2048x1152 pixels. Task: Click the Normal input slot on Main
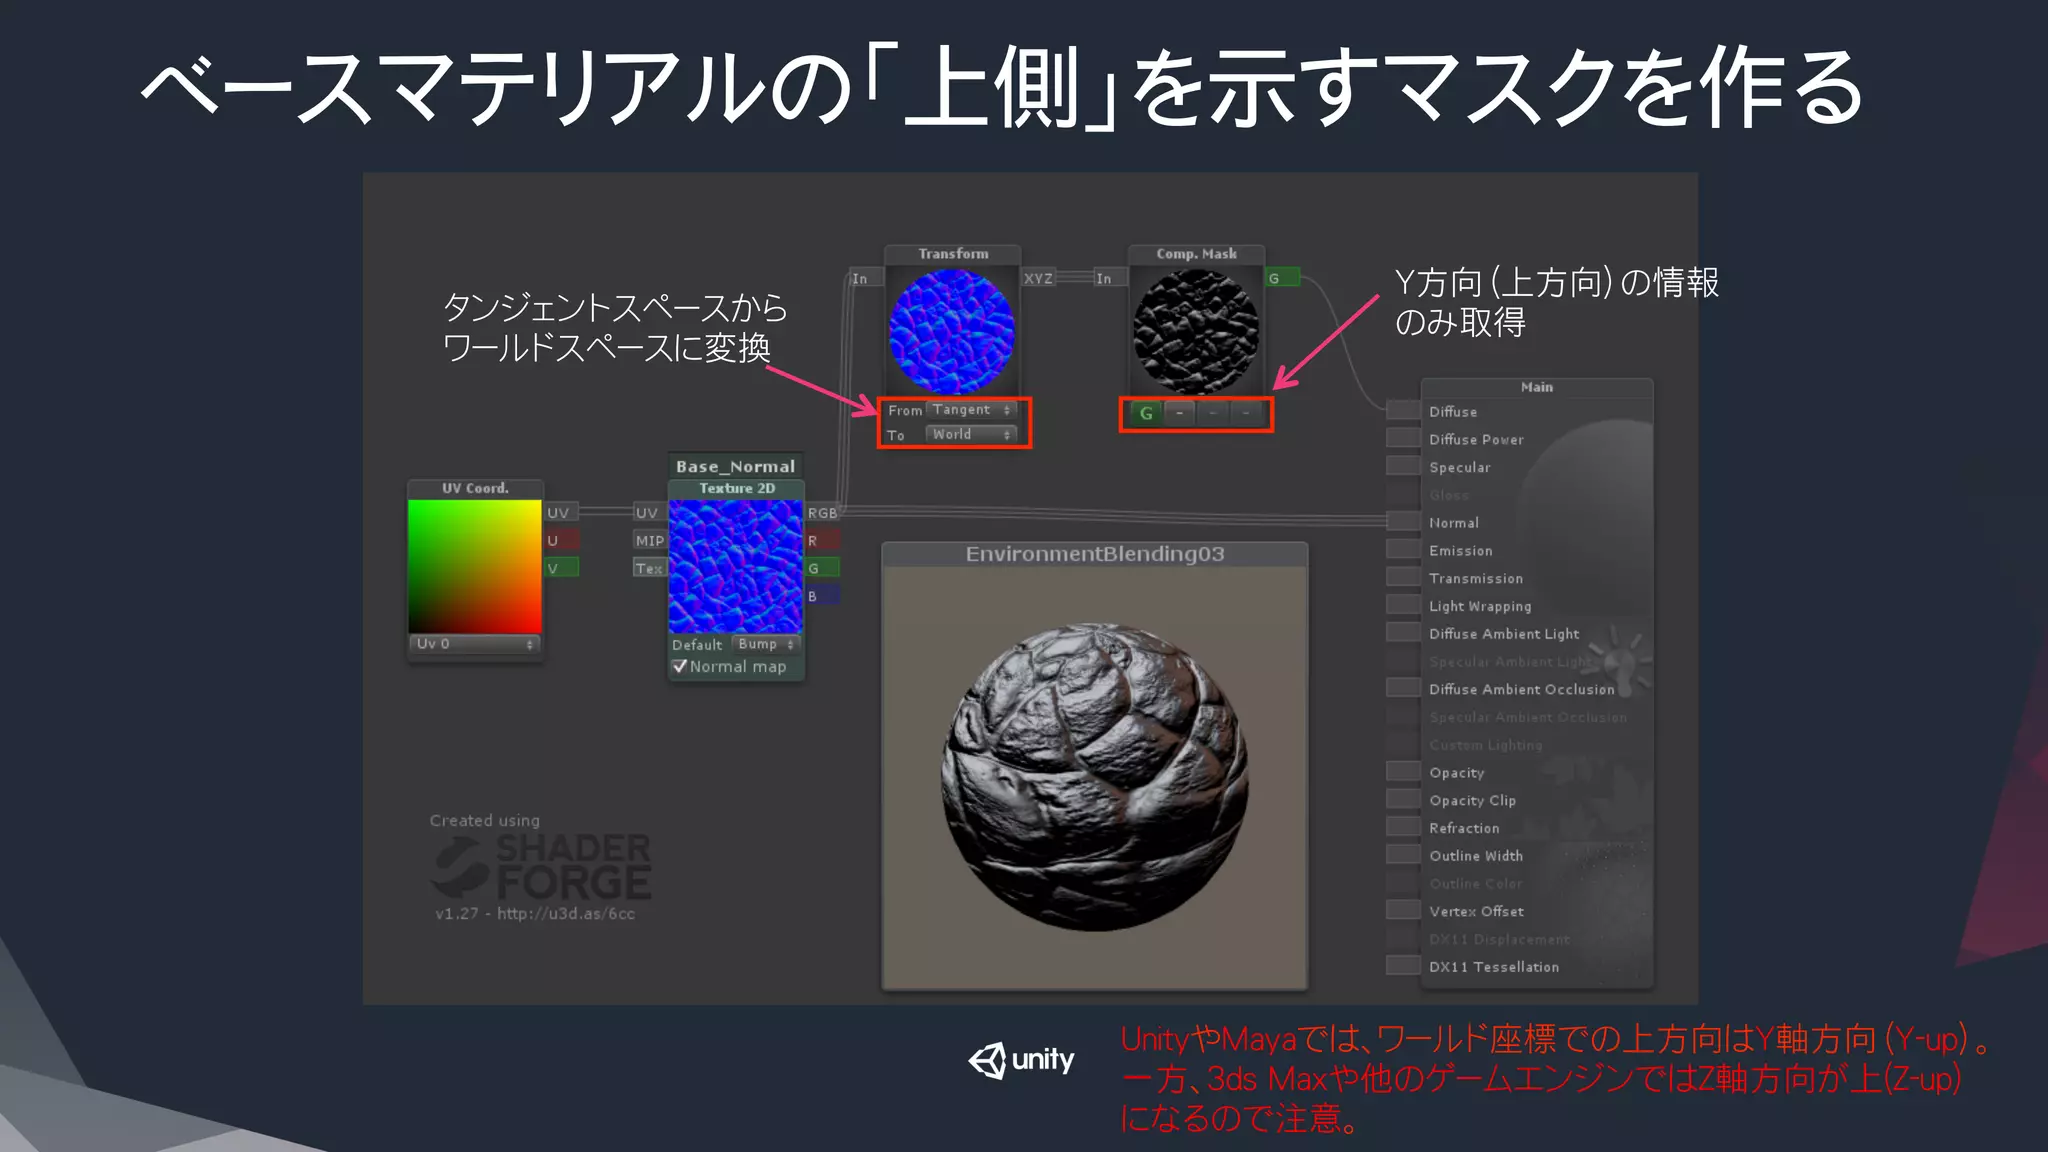[1404, 521]
